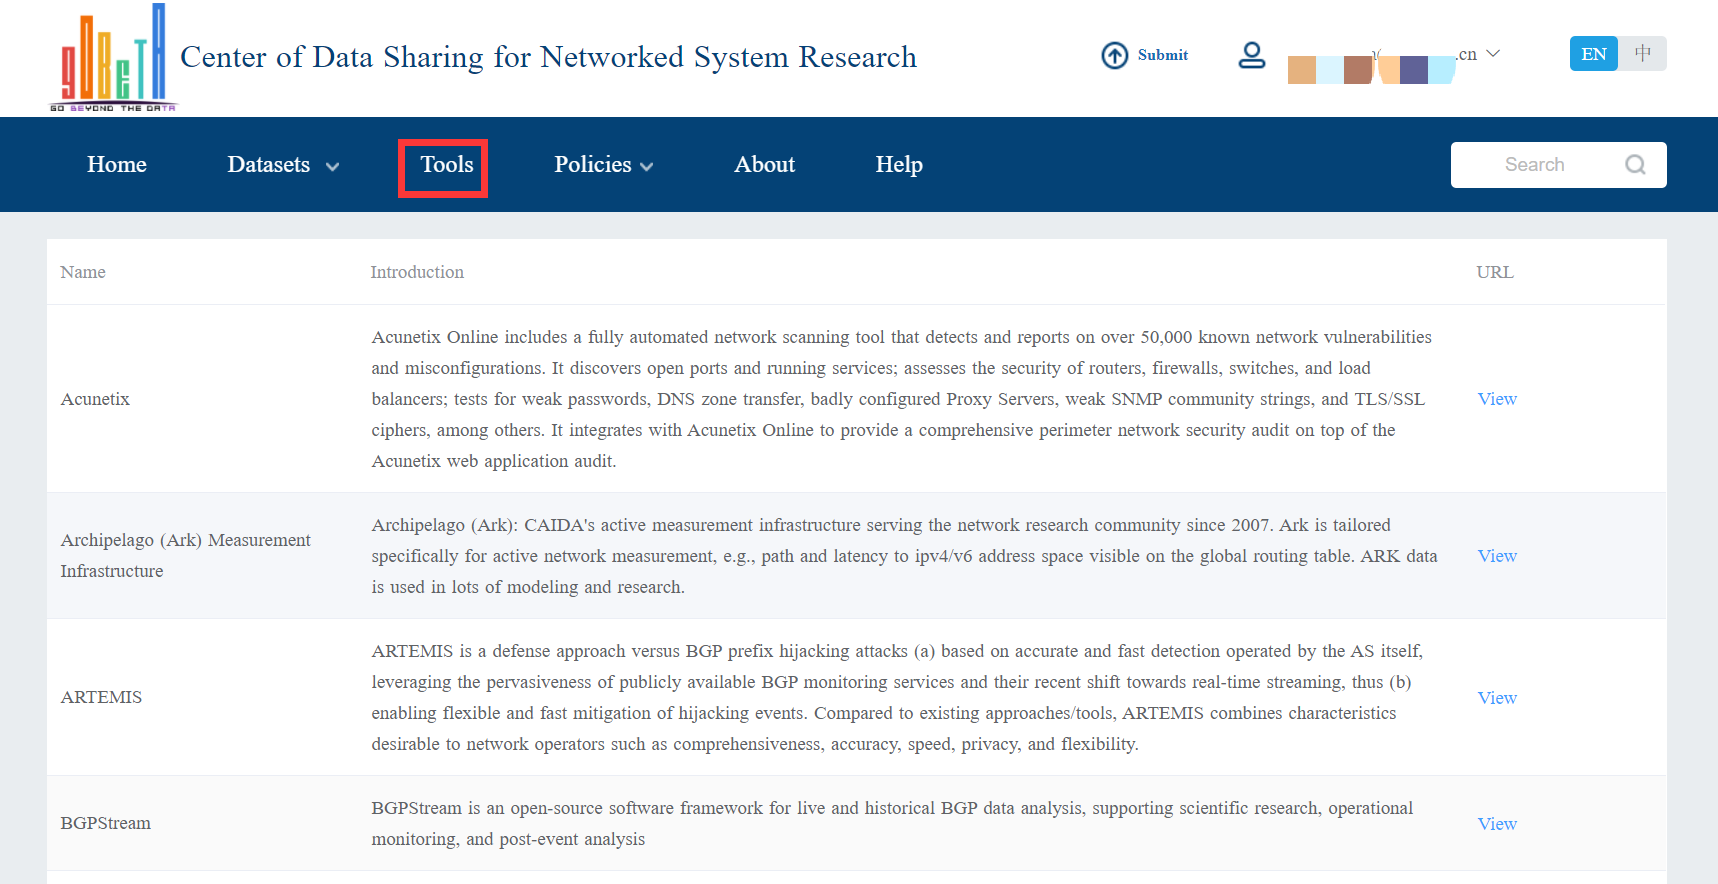Open View link for BGPStream
1718x884 pixels.
pyautogui.click(x=1497, y=824)
